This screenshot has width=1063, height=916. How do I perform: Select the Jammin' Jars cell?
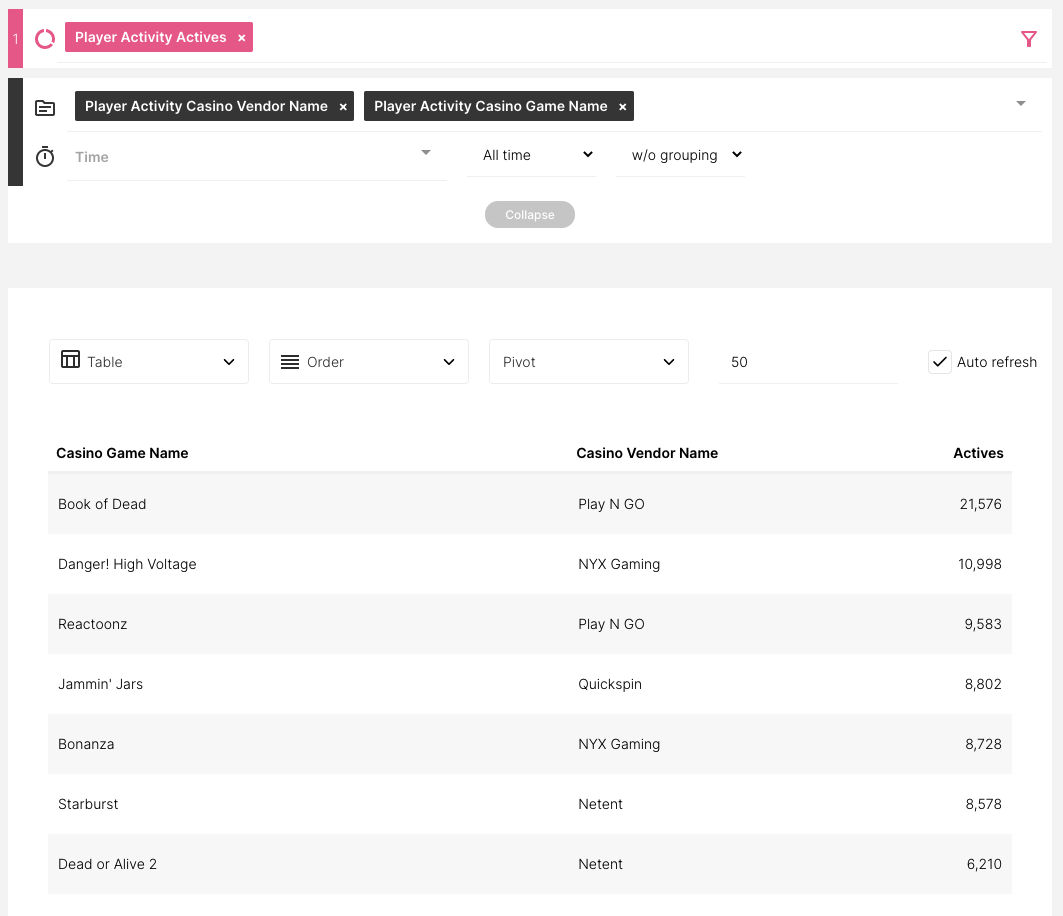(x=100, y=684)
